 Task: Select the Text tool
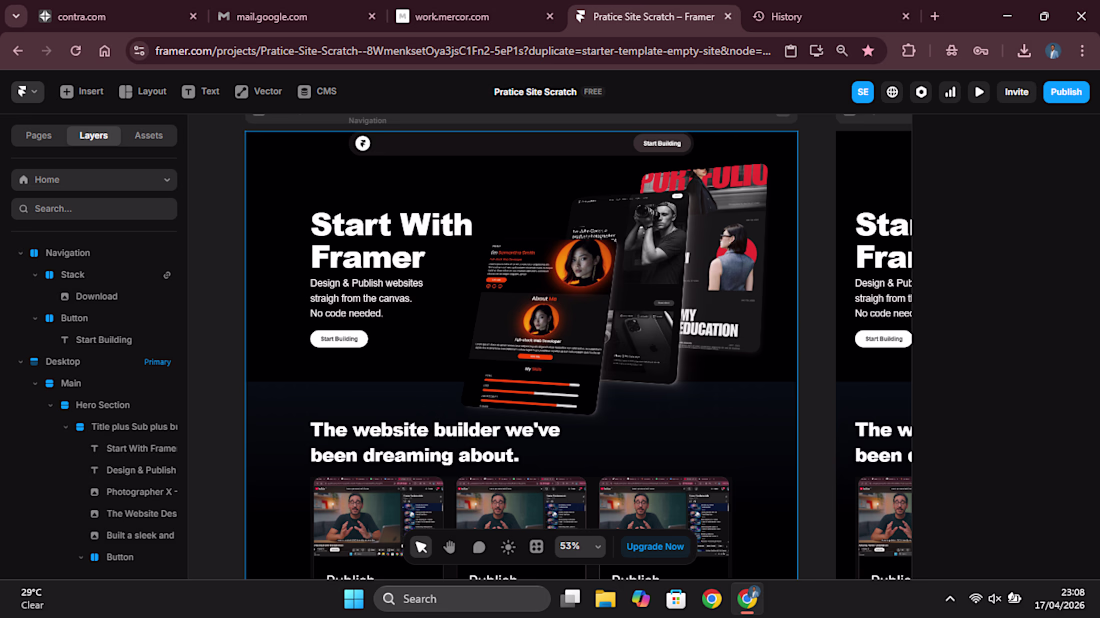(201, 92)
